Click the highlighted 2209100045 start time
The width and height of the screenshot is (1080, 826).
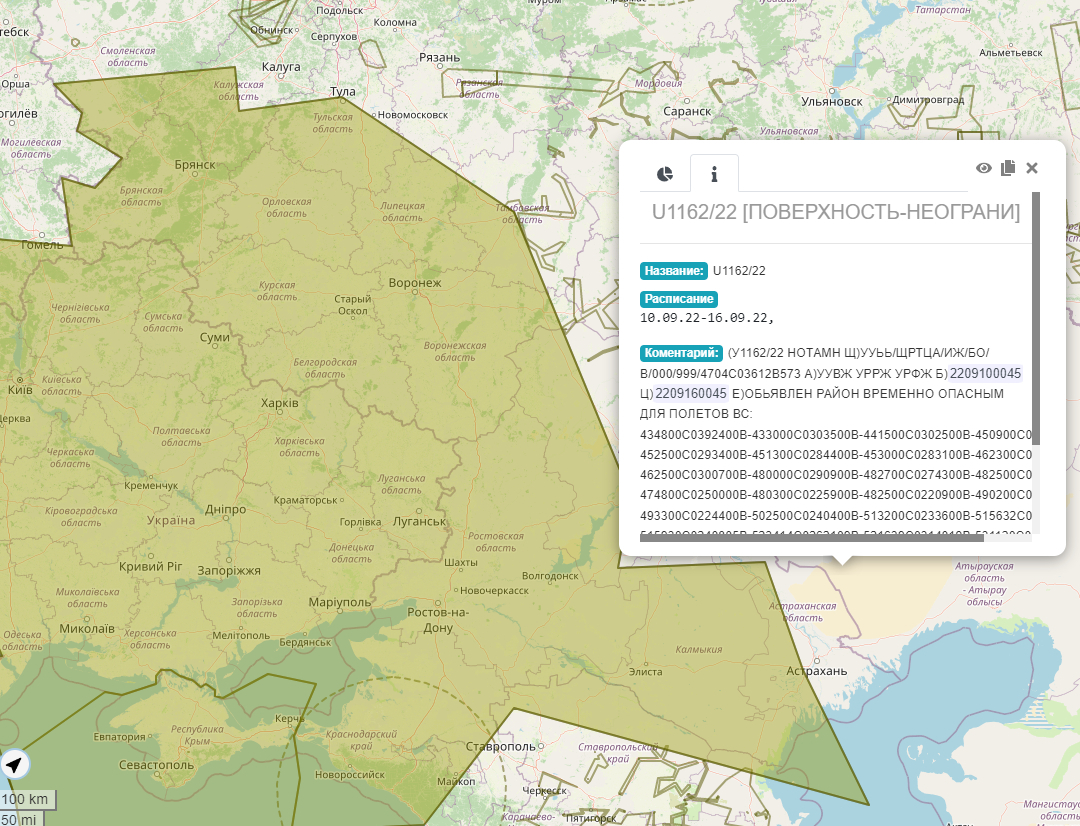point(985,373)
